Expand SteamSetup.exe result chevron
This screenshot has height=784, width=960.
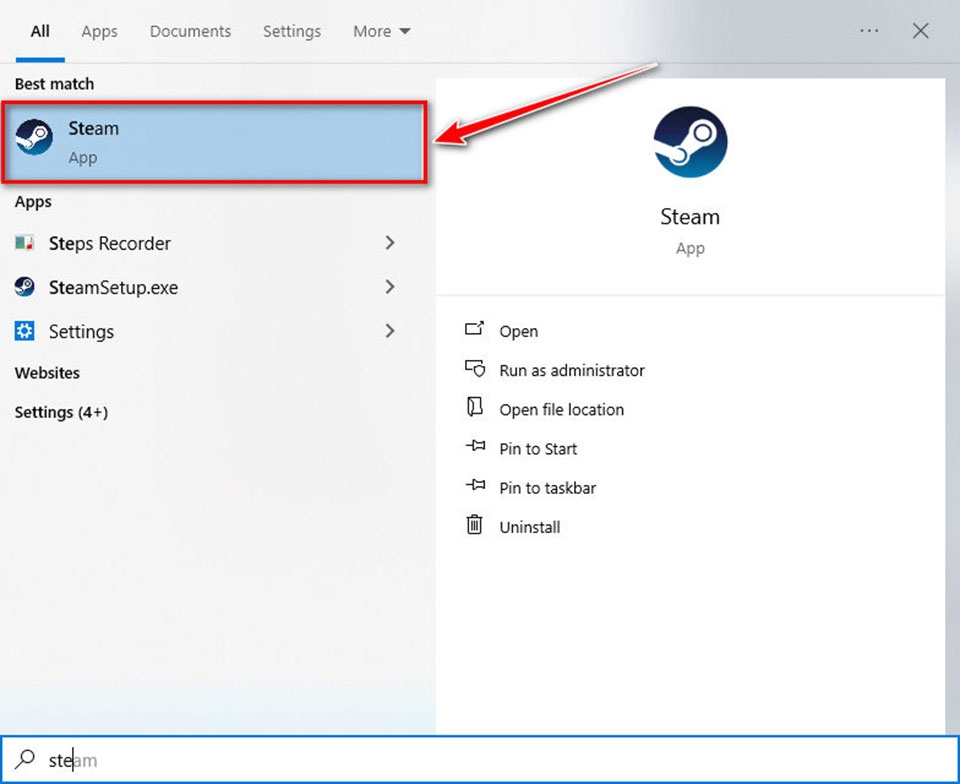(x=390, y=287)
